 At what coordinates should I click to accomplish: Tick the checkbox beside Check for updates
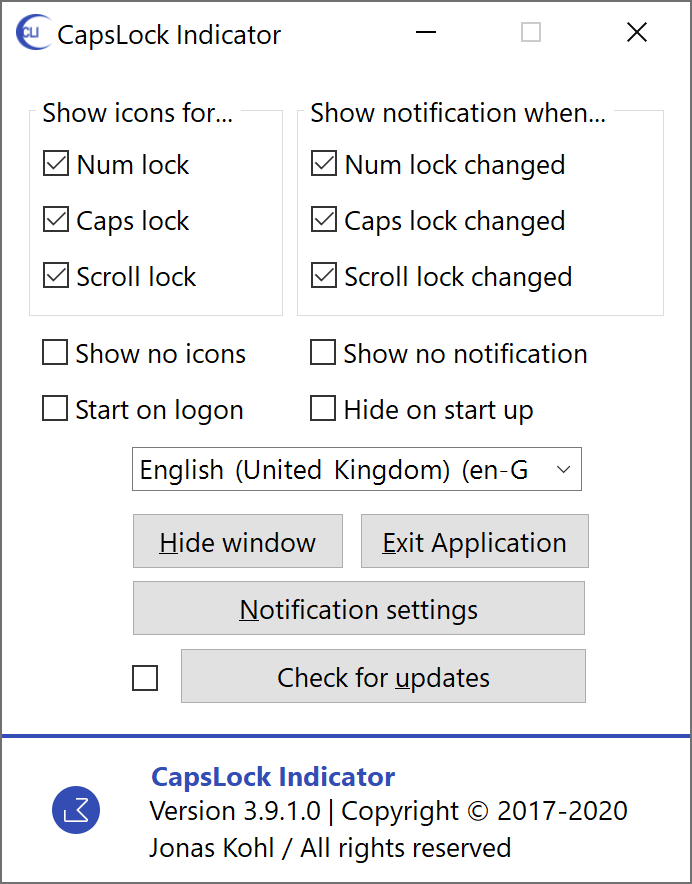click(x=145, y=678)
